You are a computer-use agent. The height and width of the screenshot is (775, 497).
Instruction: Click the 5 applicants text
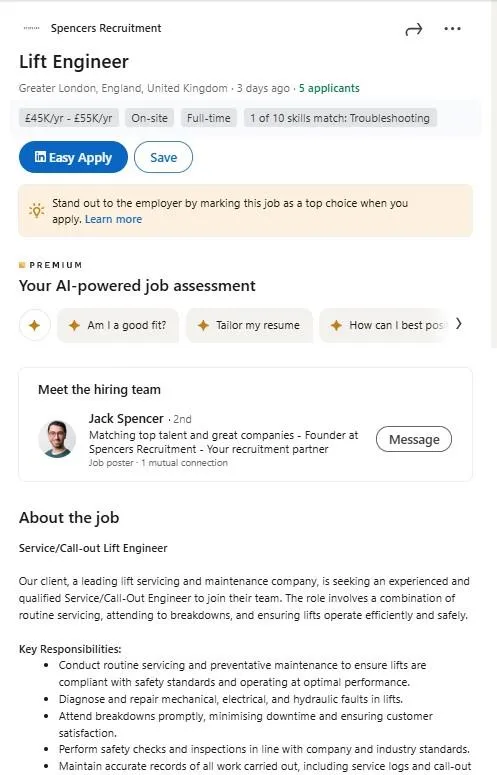point(329,88)
